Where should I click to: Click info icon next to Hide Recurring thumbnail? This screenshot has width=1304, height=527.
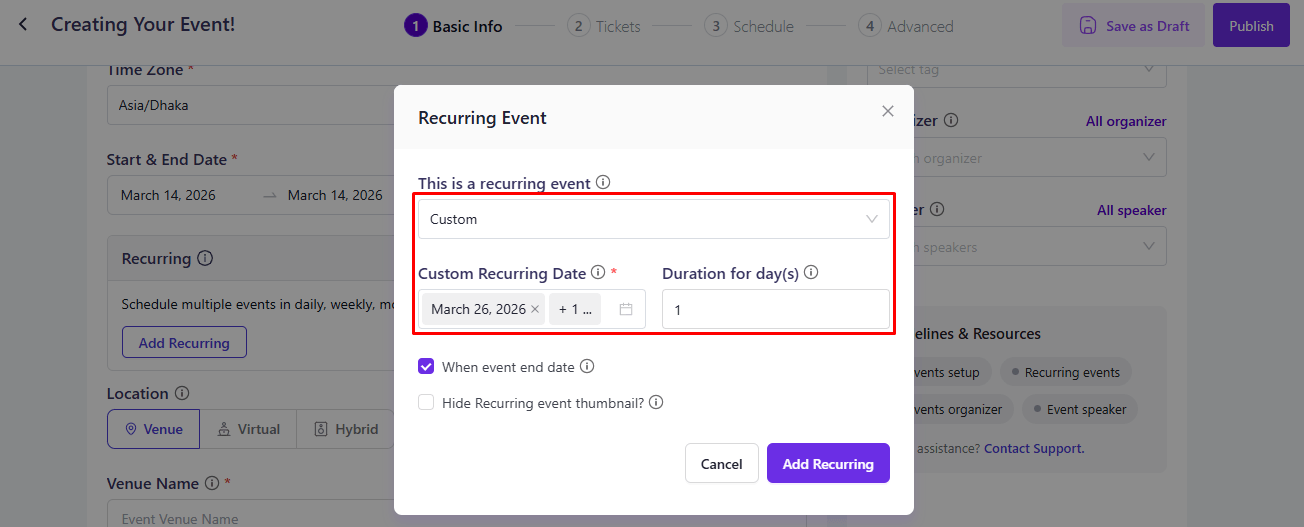tap(656, 402)
